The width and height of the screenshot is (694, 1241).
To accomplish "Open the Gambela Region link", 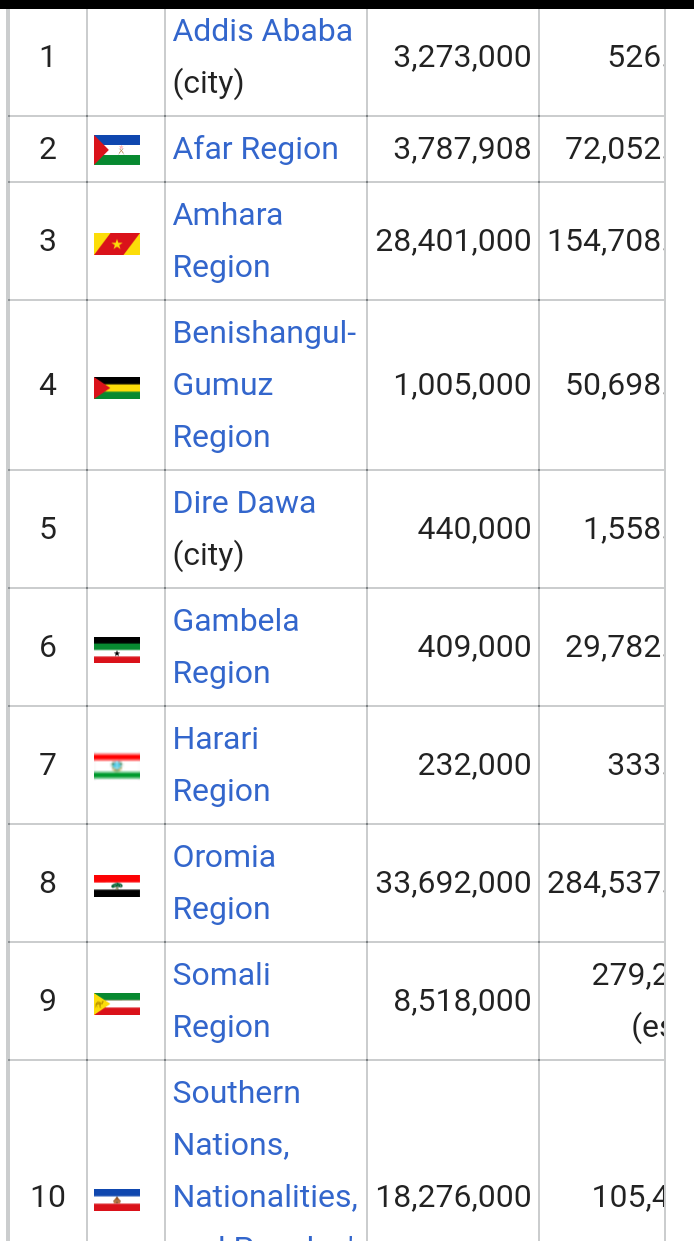I will pyautogui.click(x=236, y=646).
